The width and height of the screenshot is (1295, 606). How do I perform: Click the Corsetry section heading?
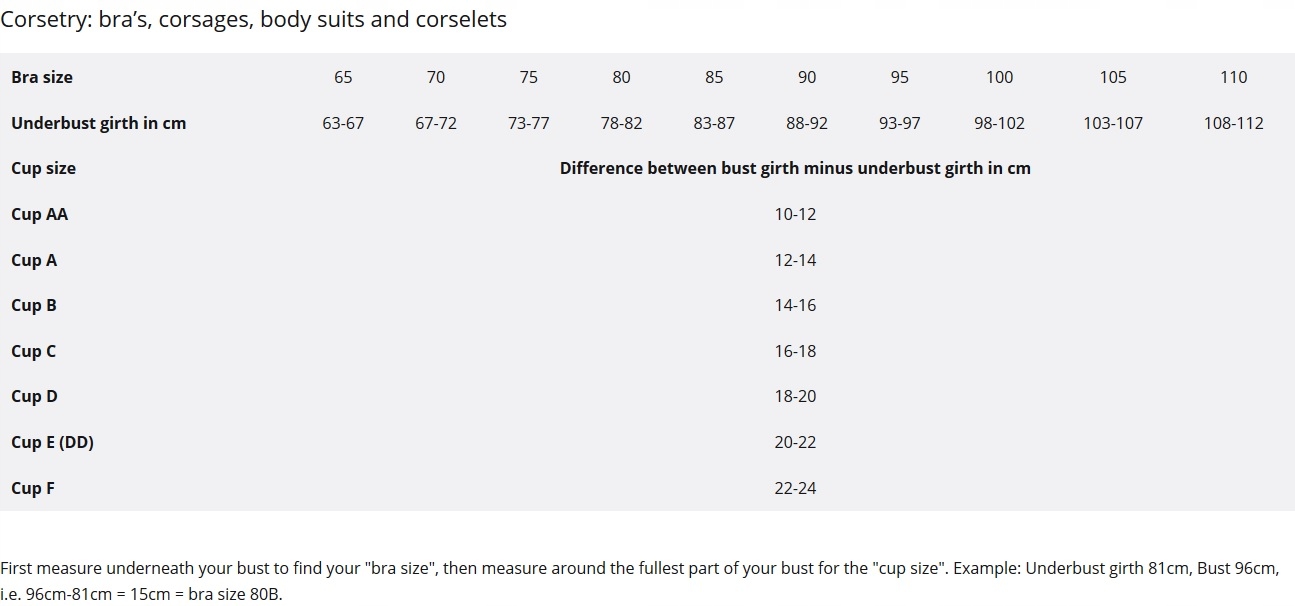[254, 19]
